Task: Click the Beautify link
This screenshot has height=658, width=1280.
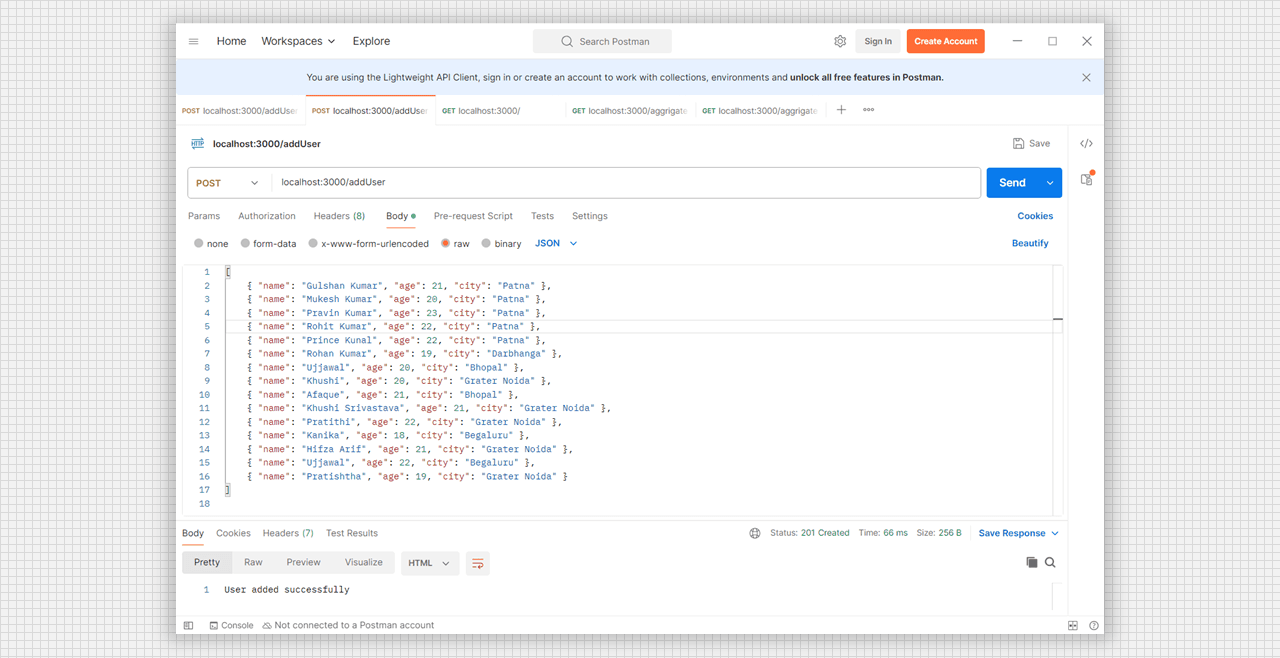Action: [x=1030, y=243]
